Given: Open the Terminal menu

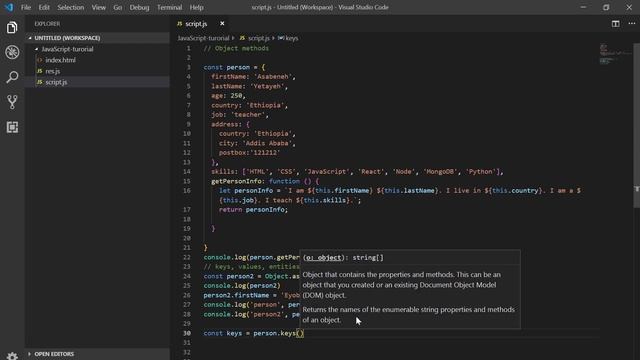Looking at the screenshot, I should [169, 7].
